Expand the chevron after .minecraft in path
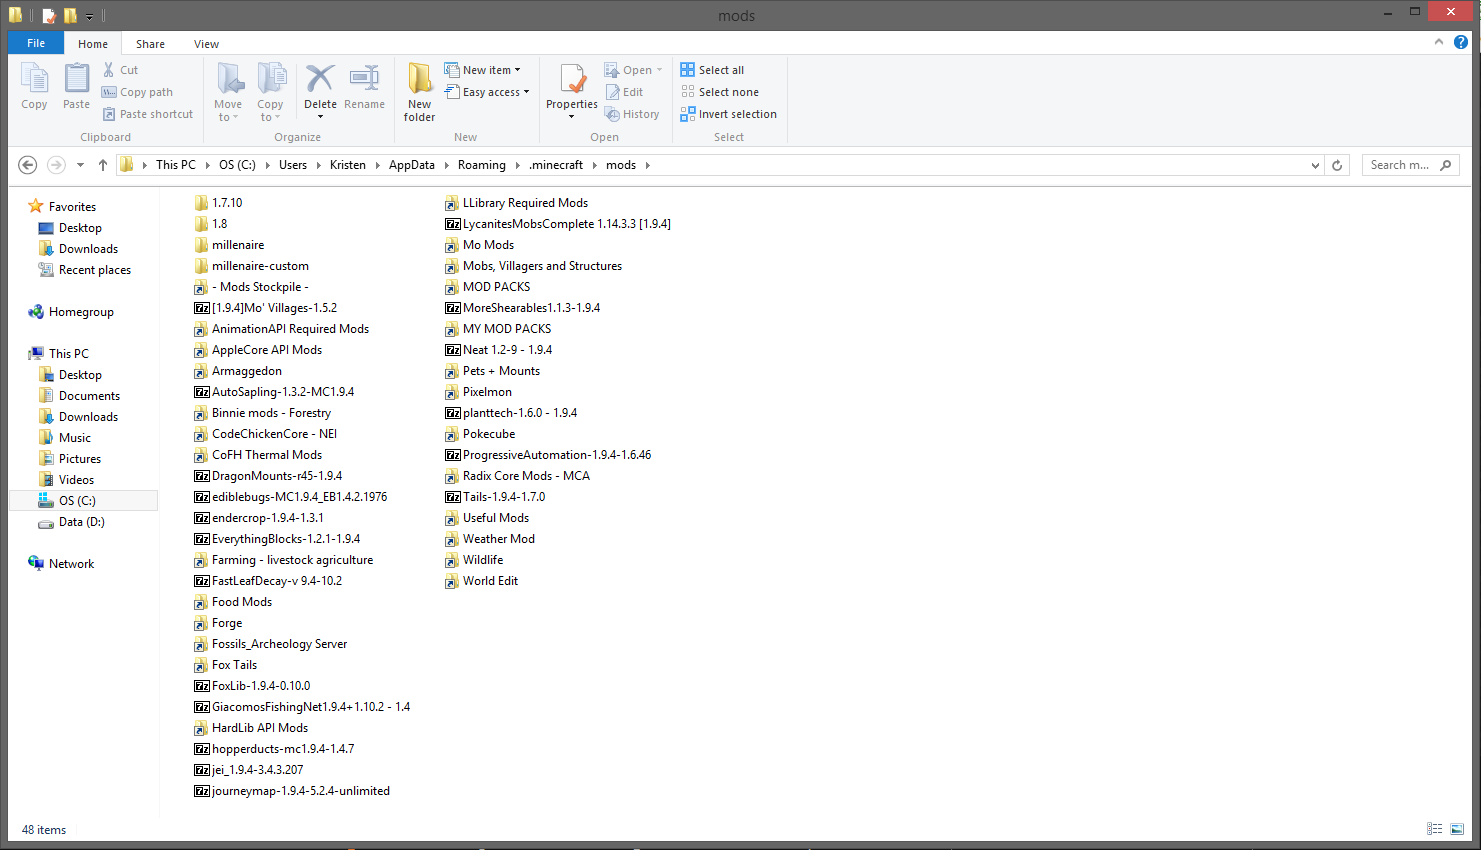 coord(594,165)
